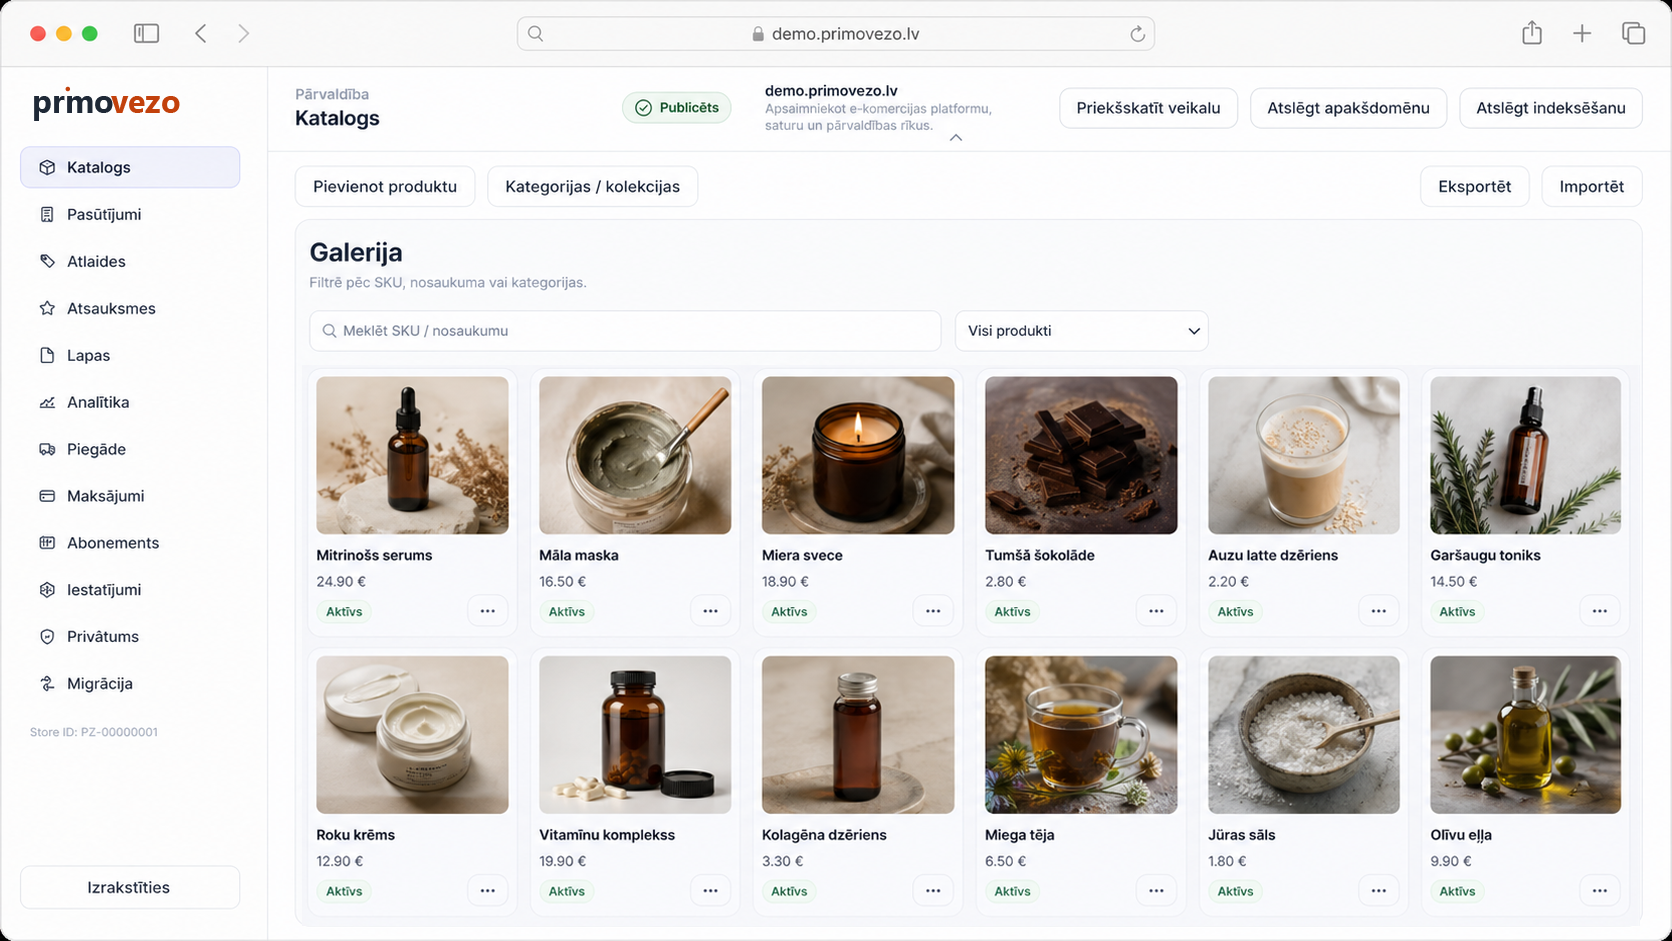Click the Migrācija icon
Screen dimensions: 1672x941
point(47,684)
